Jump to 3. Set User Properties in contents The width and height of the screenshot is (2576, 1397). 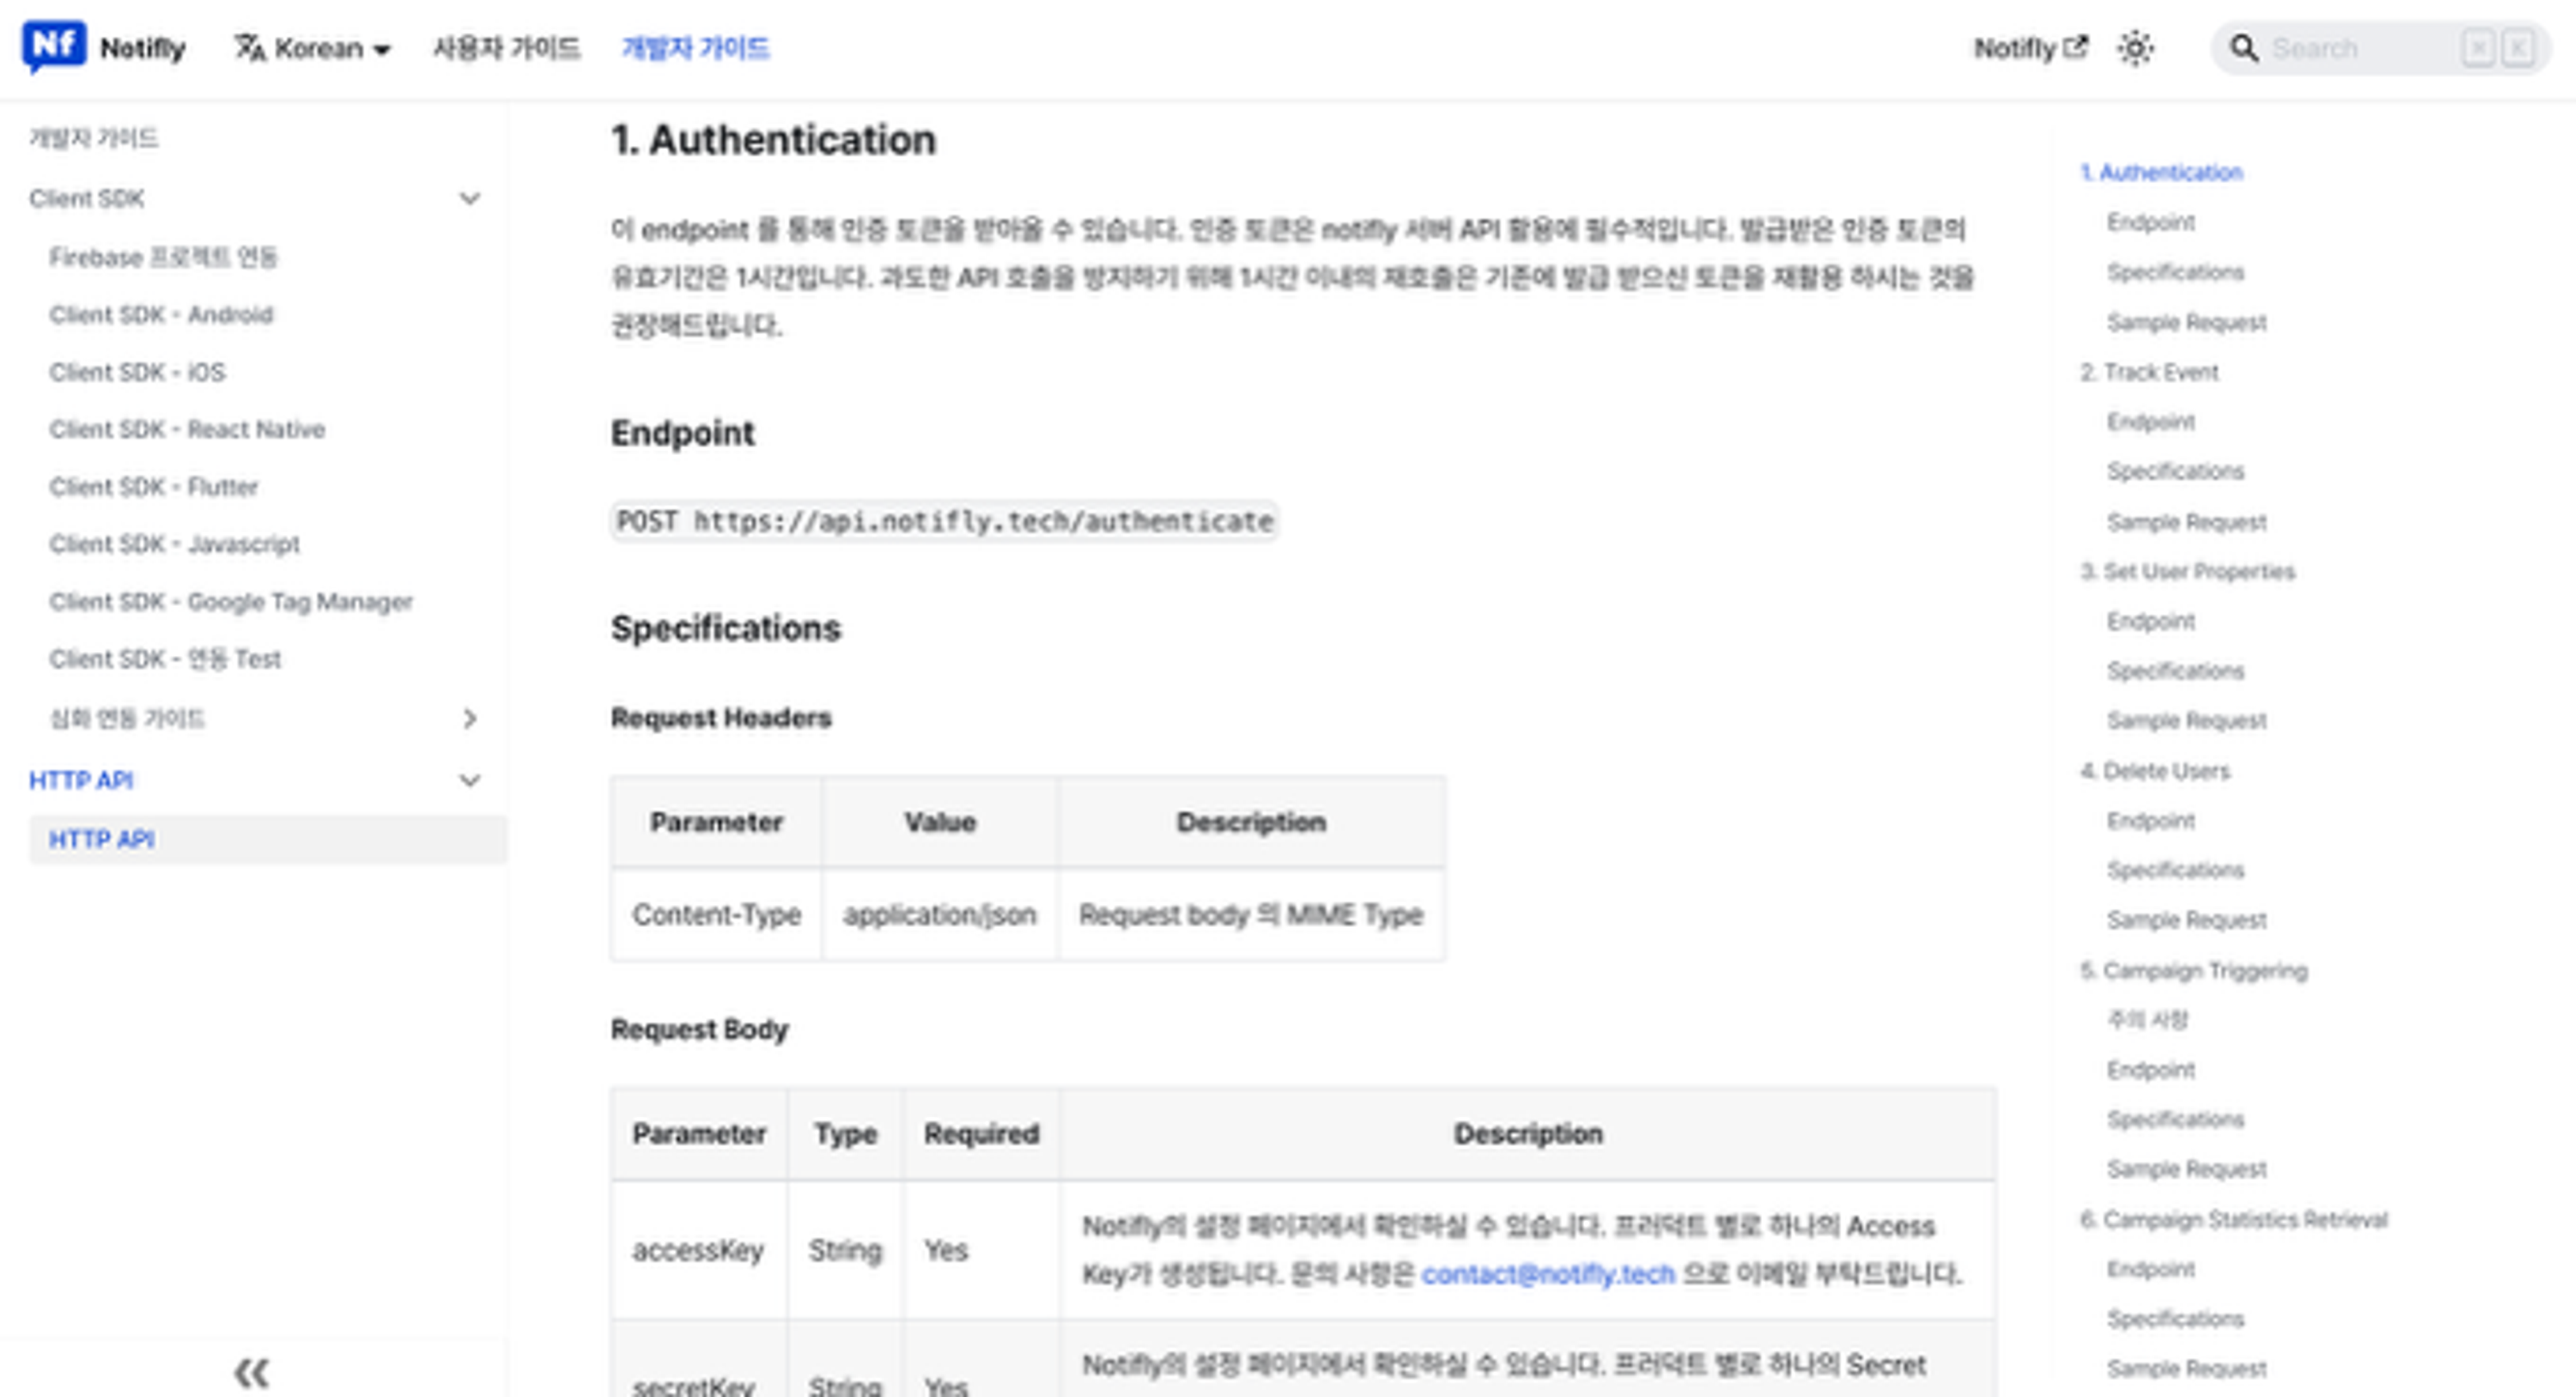[x=2187, y=571]
